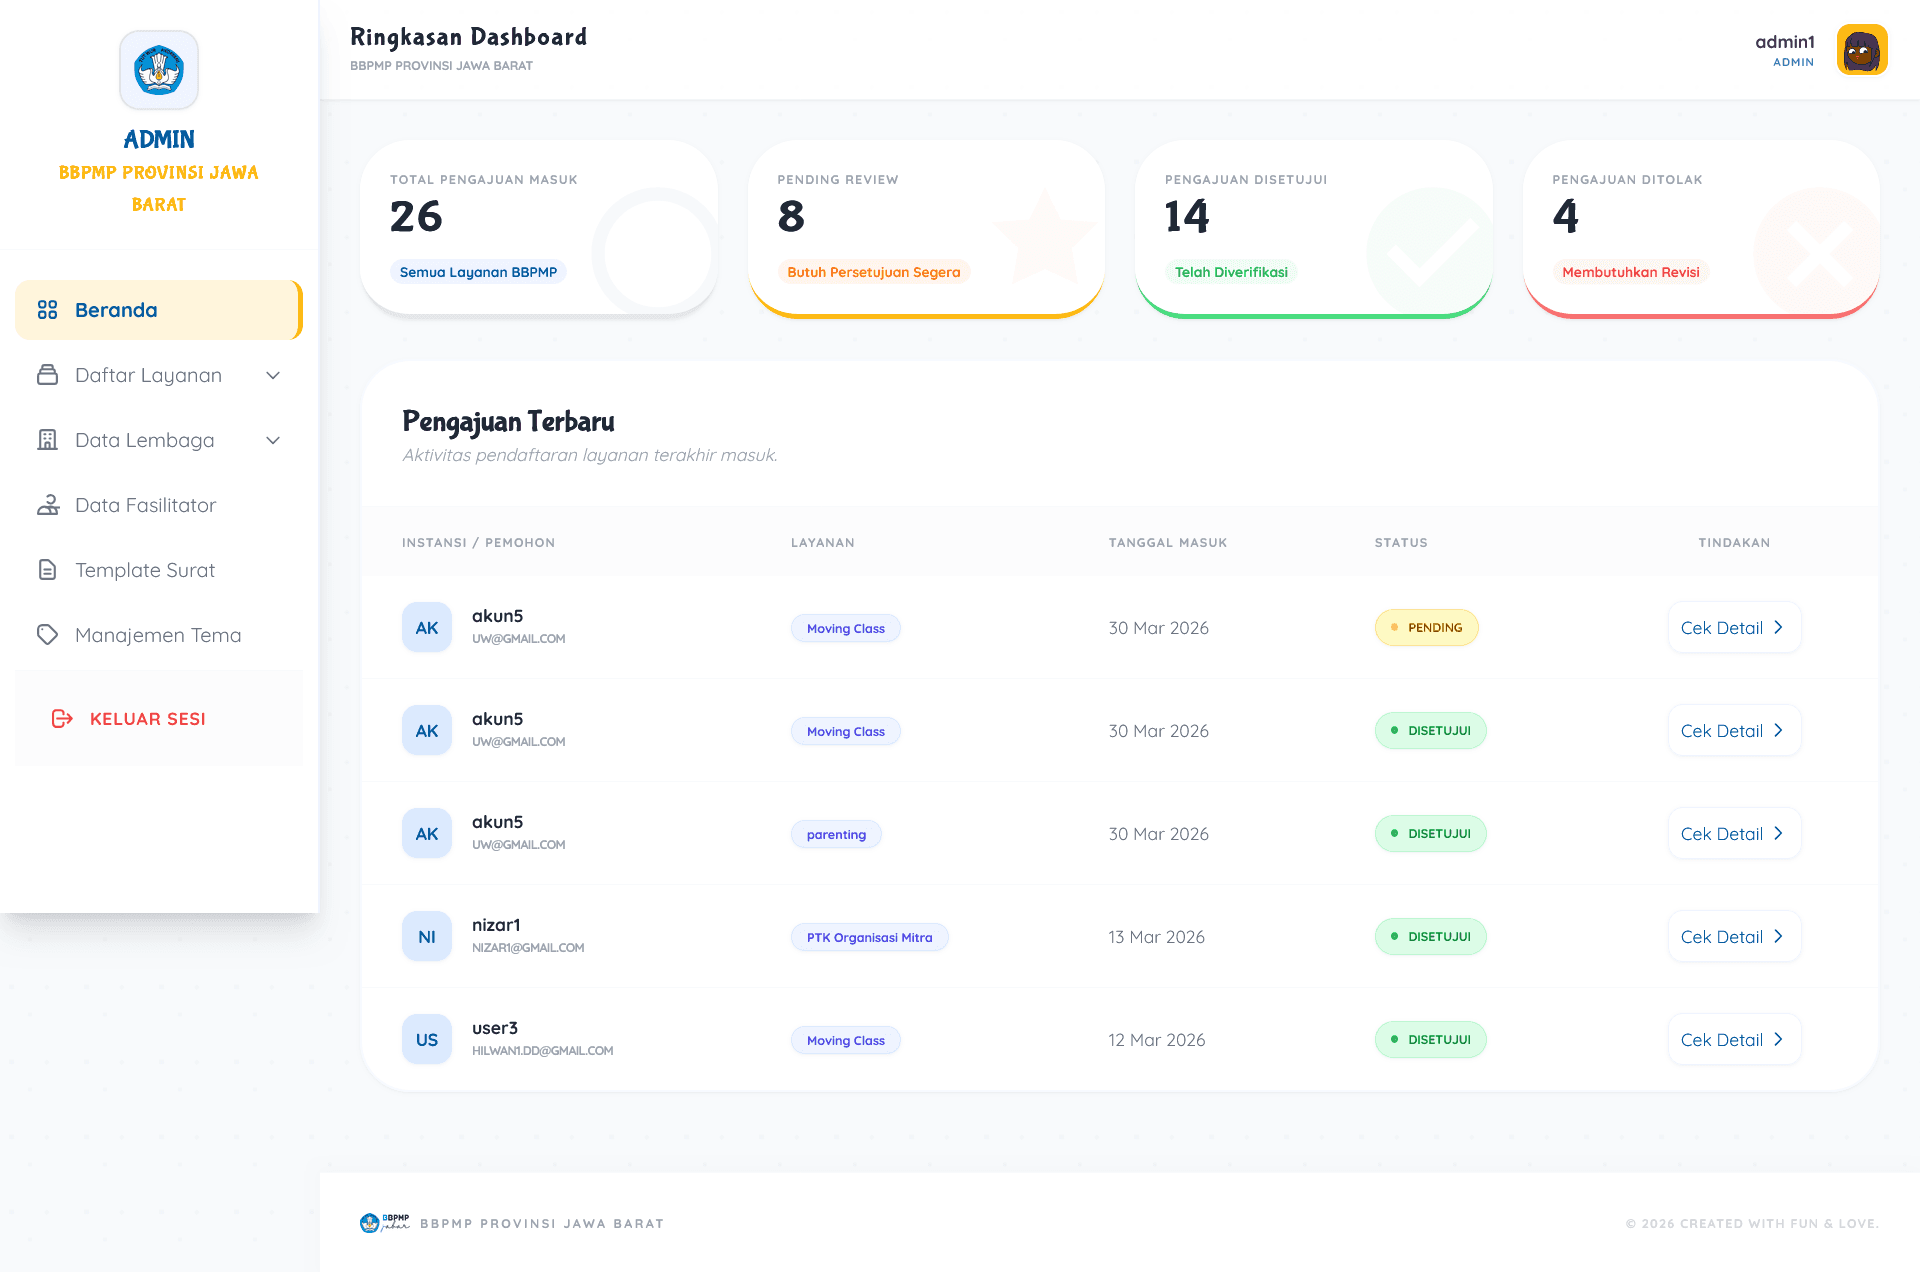Click the Manajemen Tema tag icon
The width and height of the screenshot is (1920, 1272).
[x=47, y=635]
